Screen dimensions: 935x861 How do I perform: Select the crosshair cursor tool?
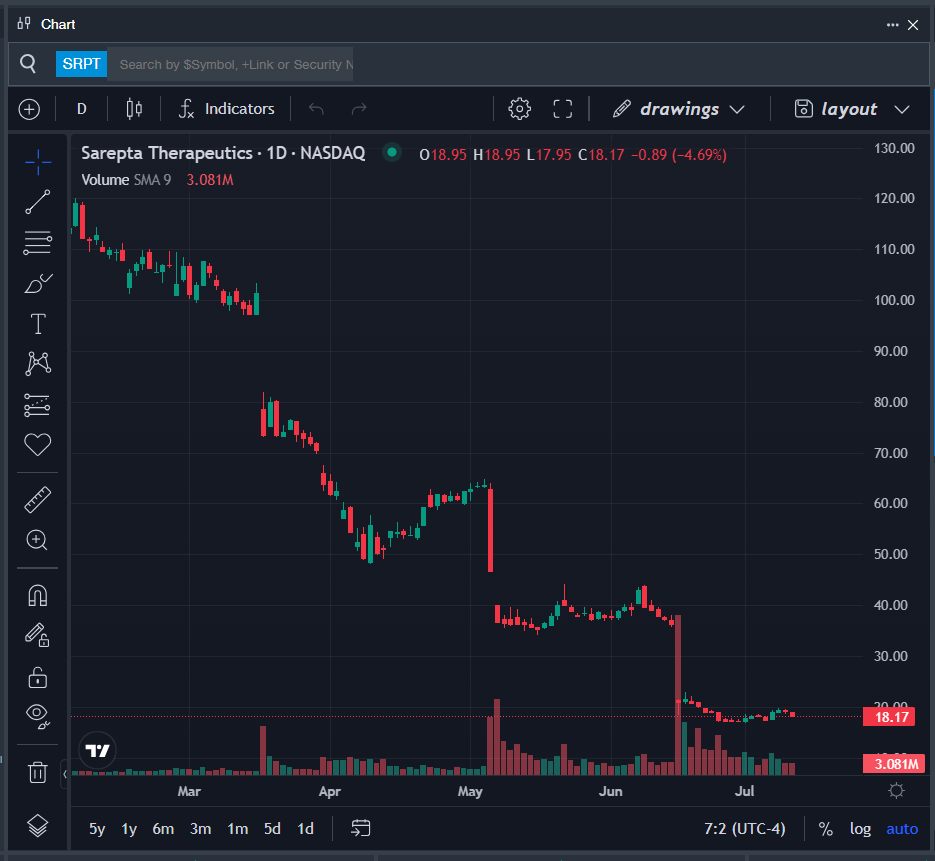pos(38,162)
